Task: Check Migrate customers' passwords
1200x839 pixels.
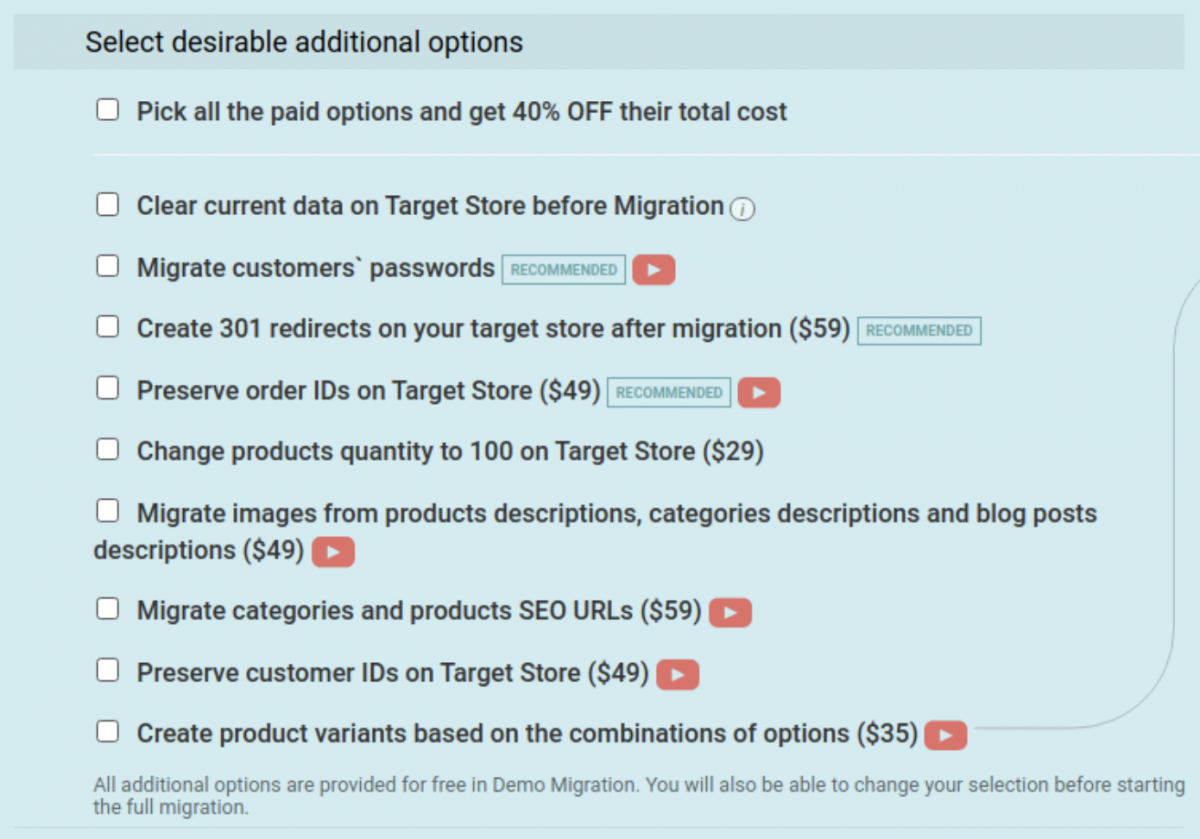Action: [x=107, y=265]
